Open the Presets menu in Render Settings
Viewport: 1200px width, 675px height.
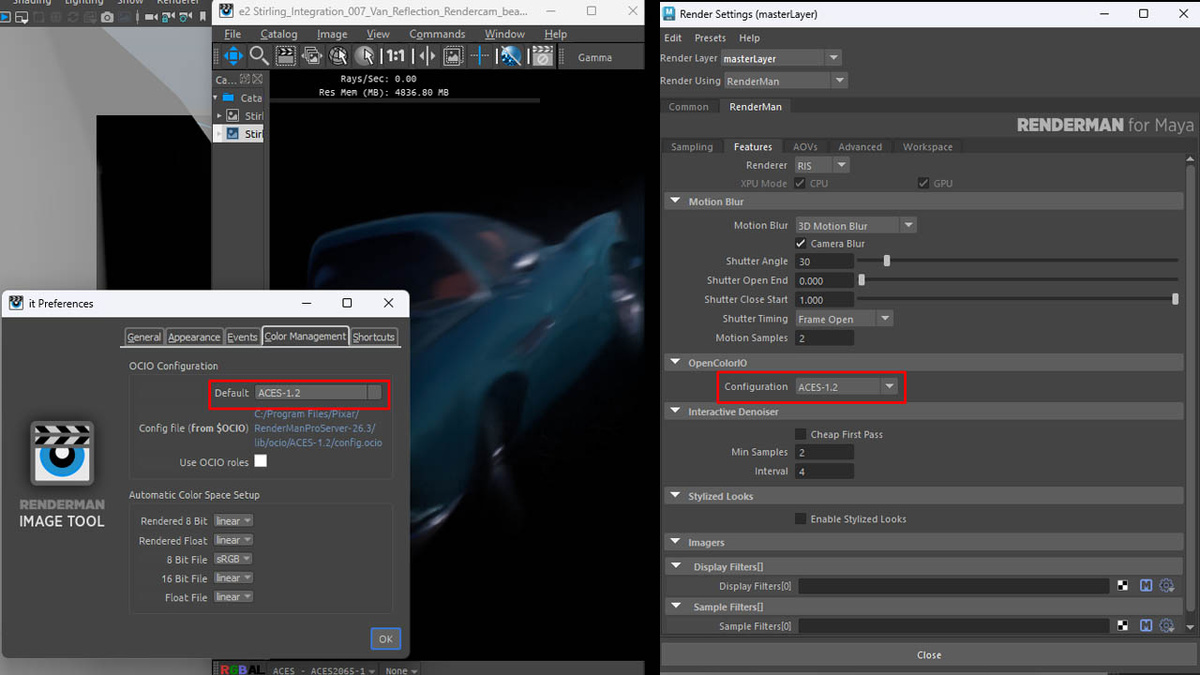[710, 38]
